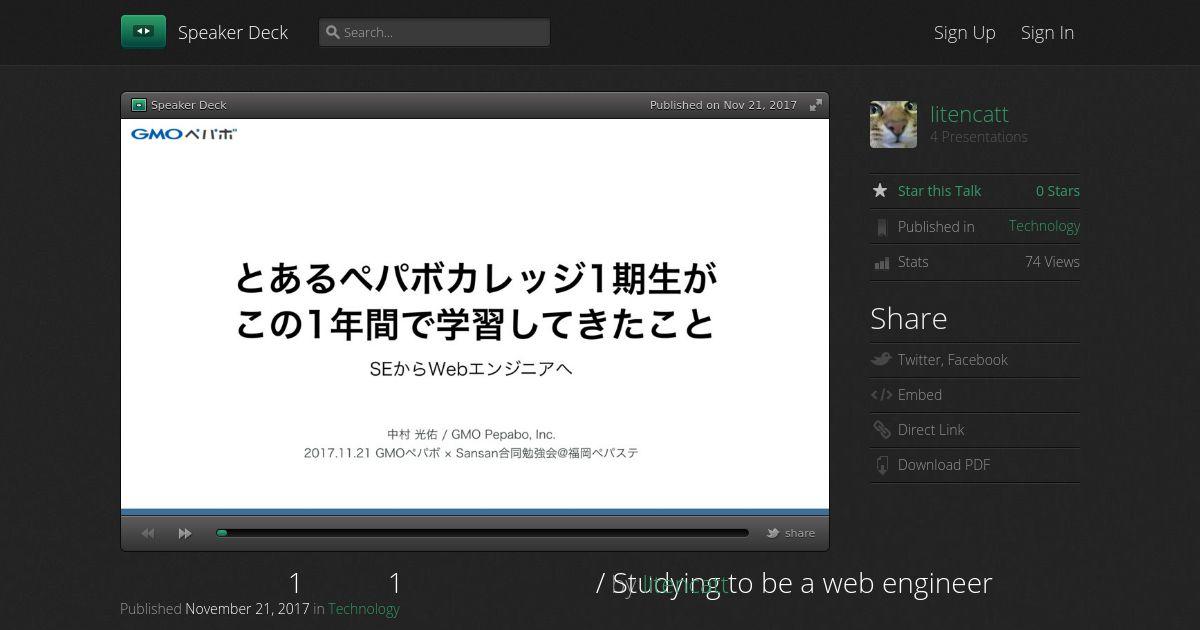Click the chain link icon for Direct Link
This screenshot has height=630, width=1200.
click(881, 430)
